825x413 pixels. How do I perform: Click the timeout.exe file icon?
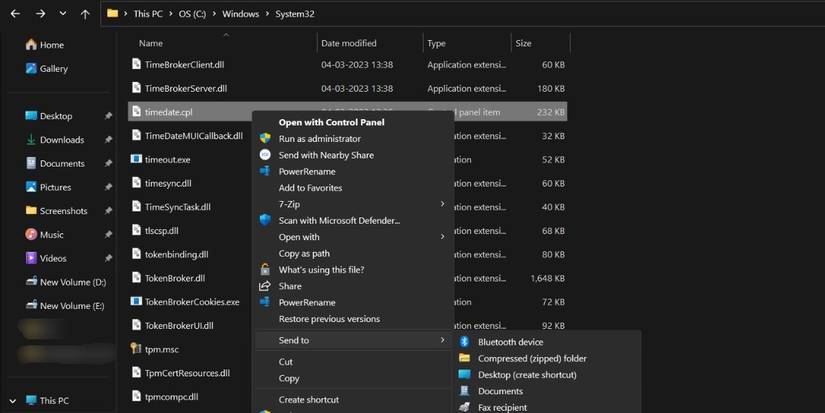pos(137,159)
